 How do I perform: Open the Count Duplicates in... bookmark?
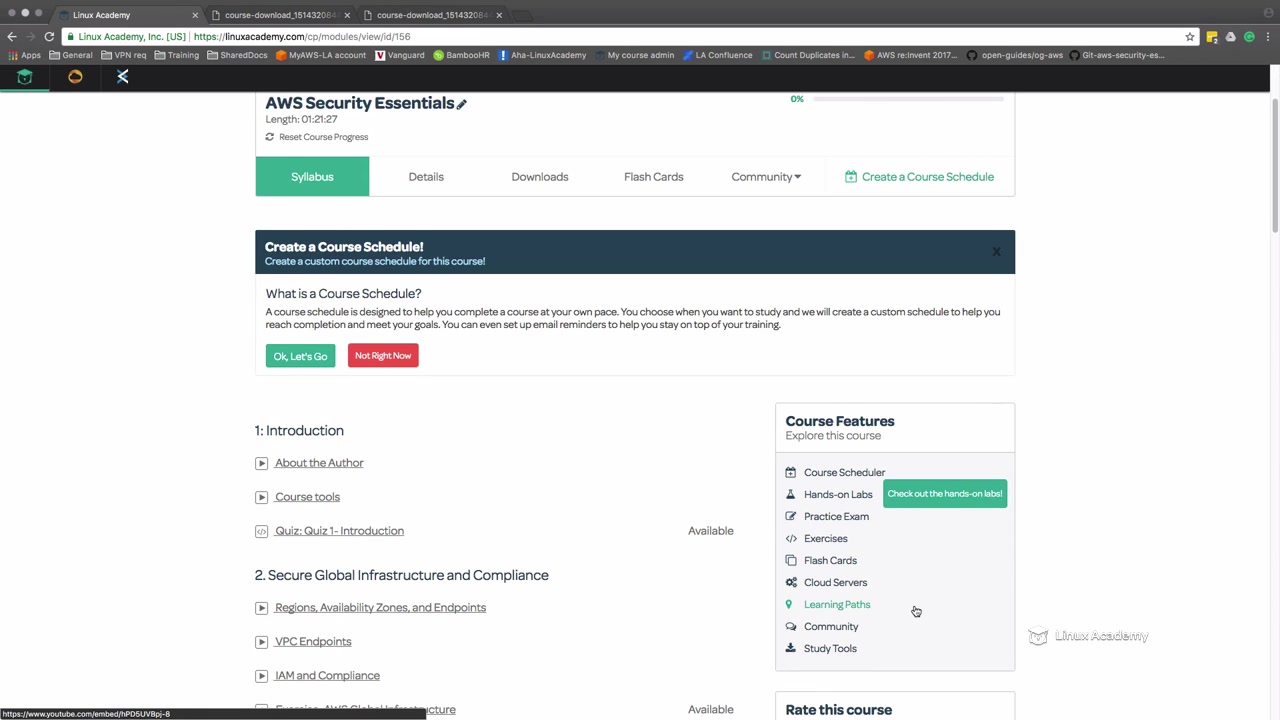pyautogui.click(x=808, y=55)
